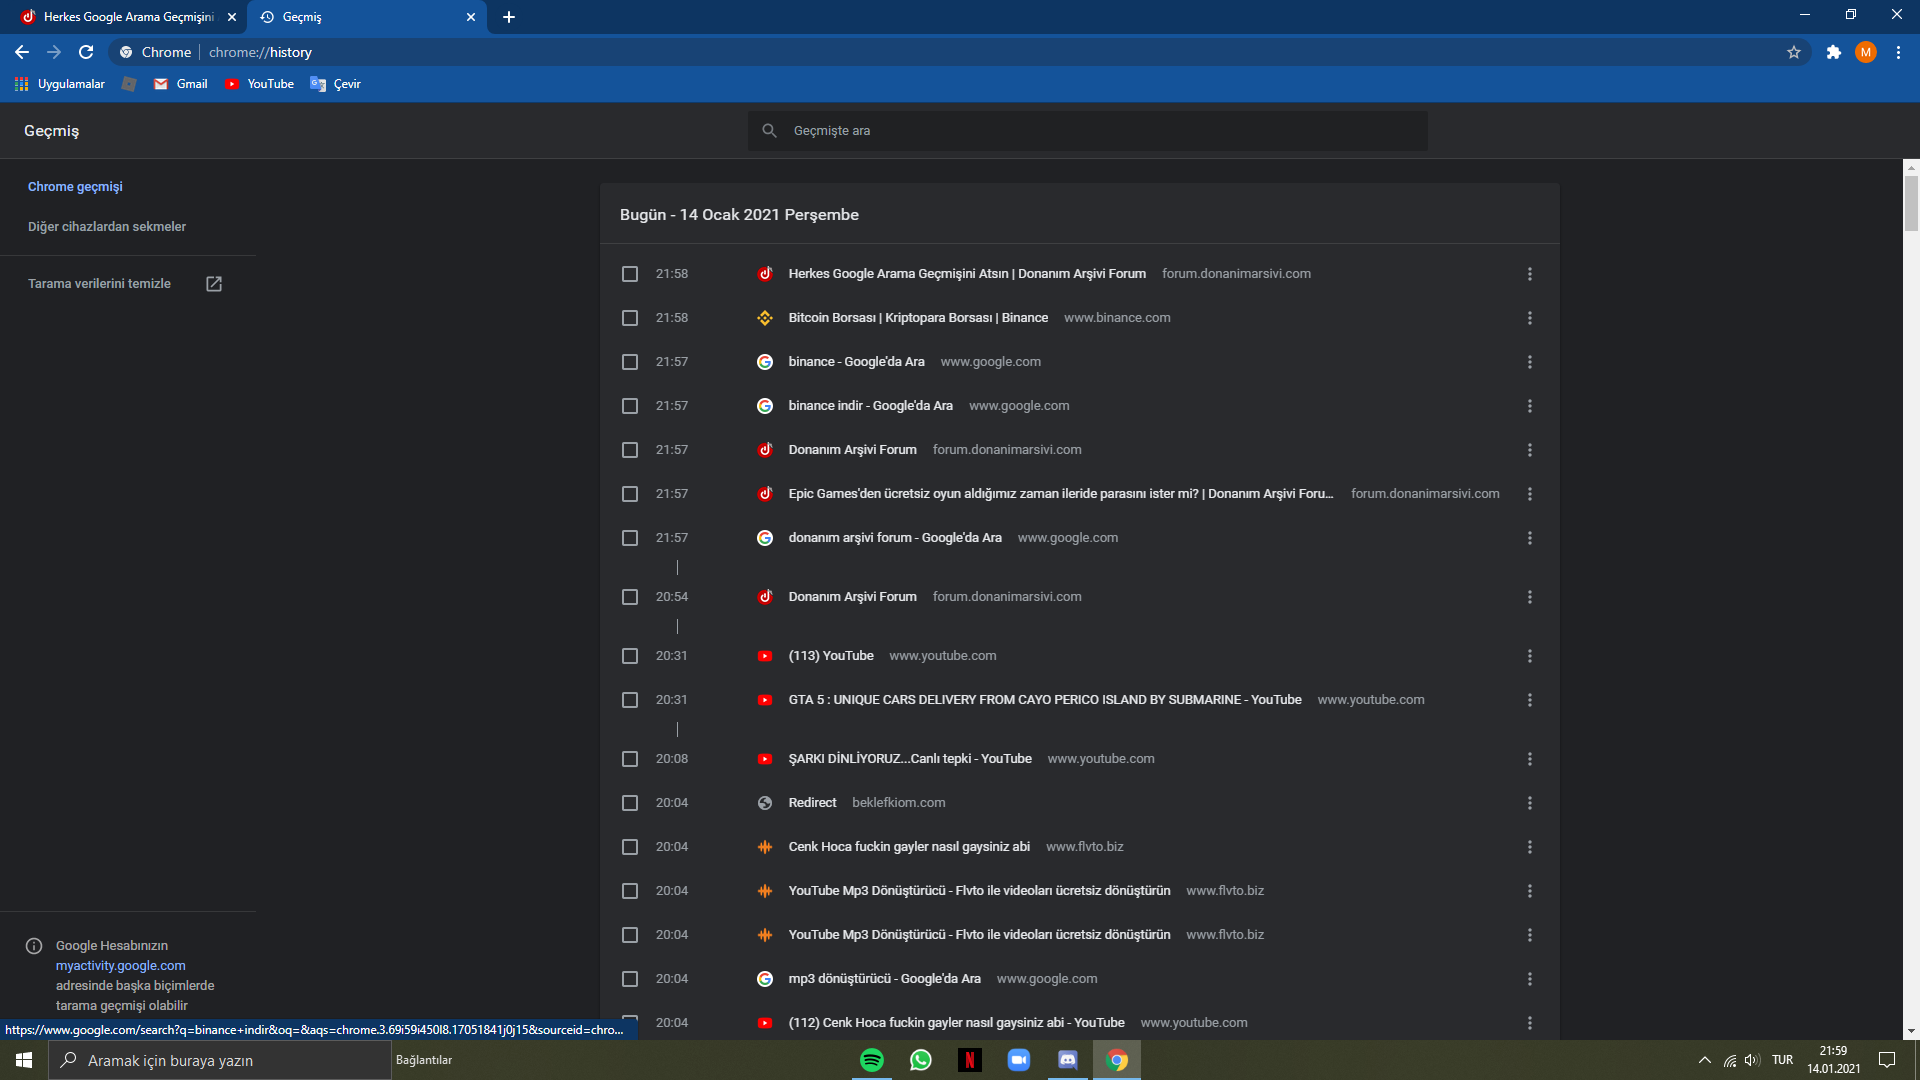Open the Gmail bookmark
This screenshot has width=1920, height=1080.
[x=181, y=84]
